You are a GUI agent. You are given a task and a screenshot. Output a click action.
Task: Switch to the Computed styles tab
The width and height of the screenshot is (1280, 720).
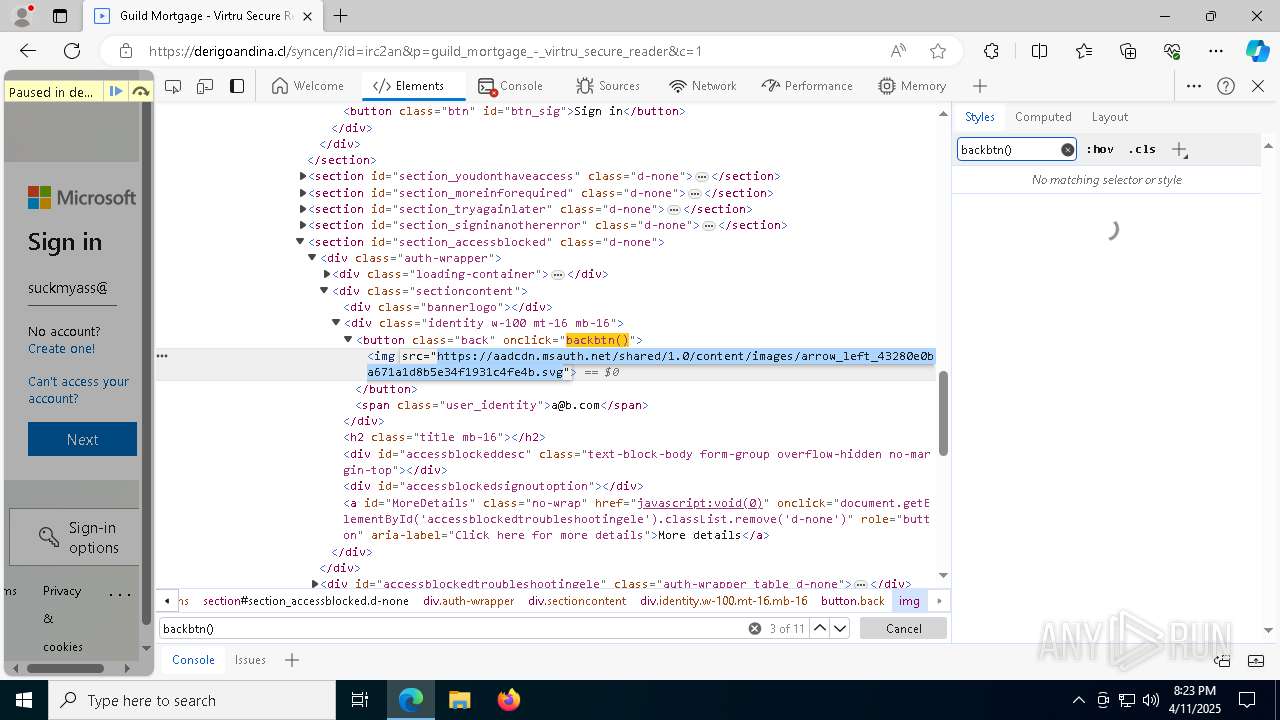pyautogui.click(x=1043, y=117)
